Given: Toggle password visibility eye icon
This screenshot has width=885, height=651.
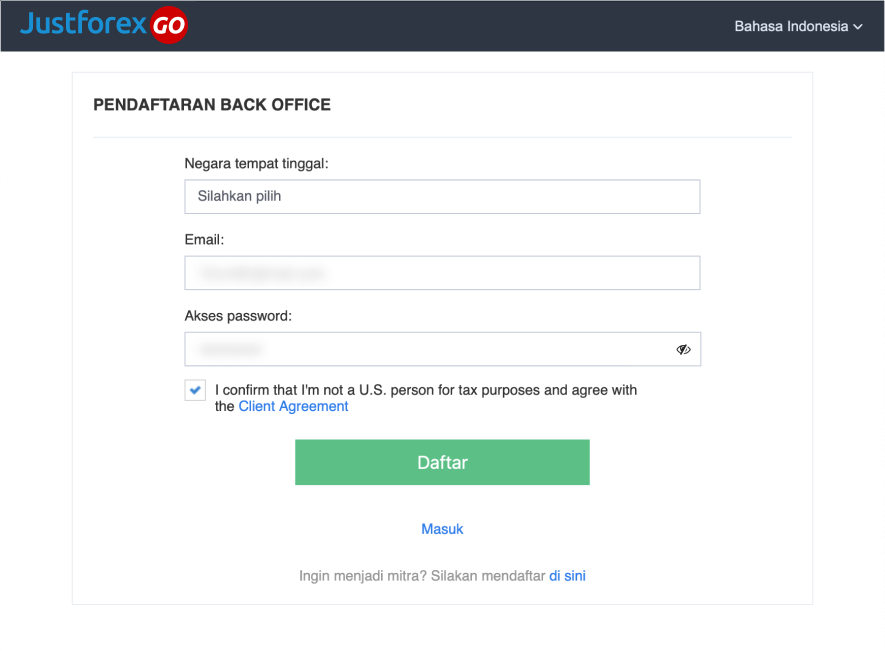Looking at the screenshot, I should 683,349.
